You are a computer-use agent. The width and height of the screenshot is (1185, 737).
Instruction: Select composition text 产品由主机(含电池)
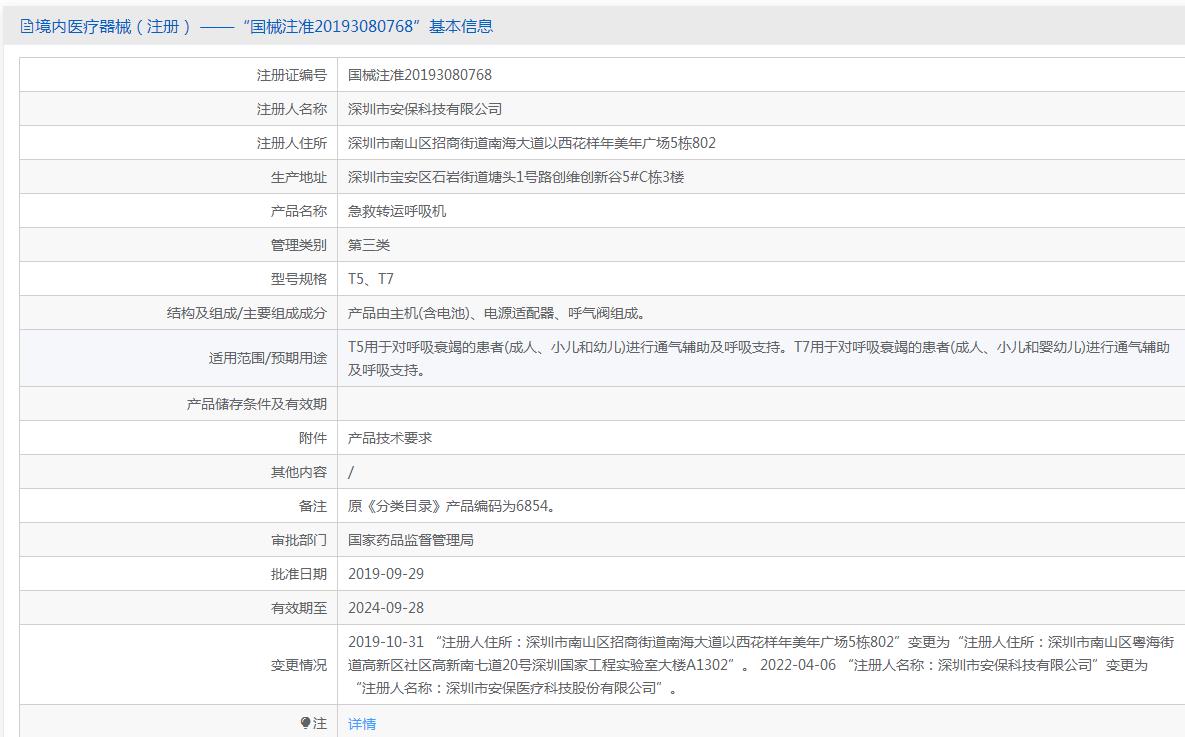coord(496,313)
